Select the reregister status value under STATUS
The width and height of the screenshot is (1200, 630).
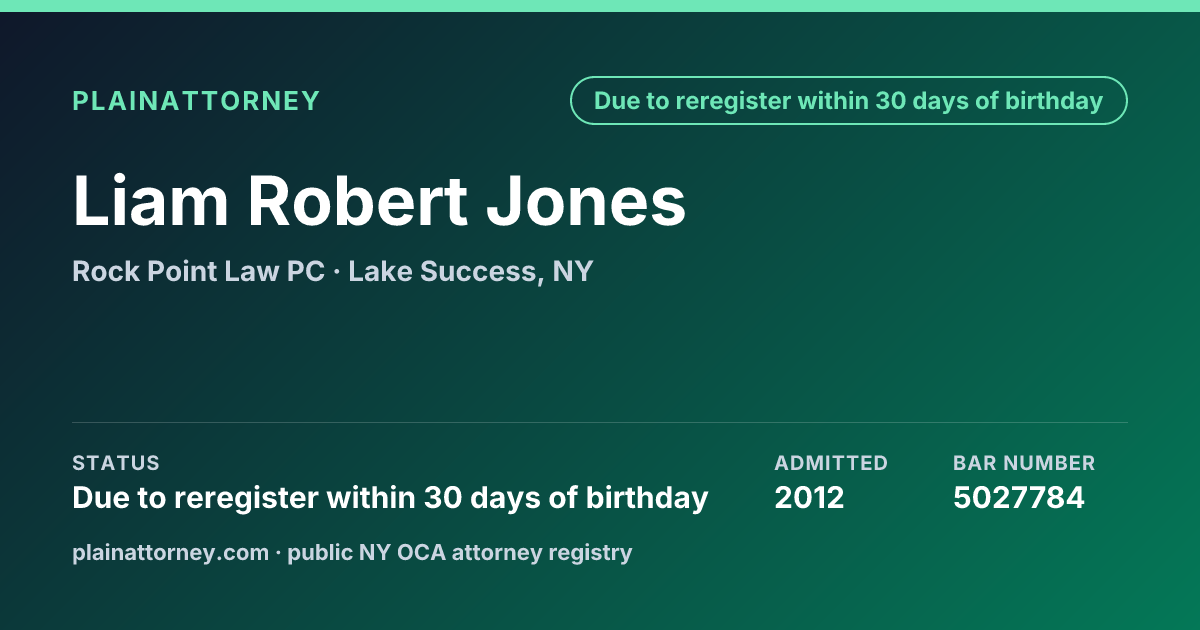coord(390,497)
